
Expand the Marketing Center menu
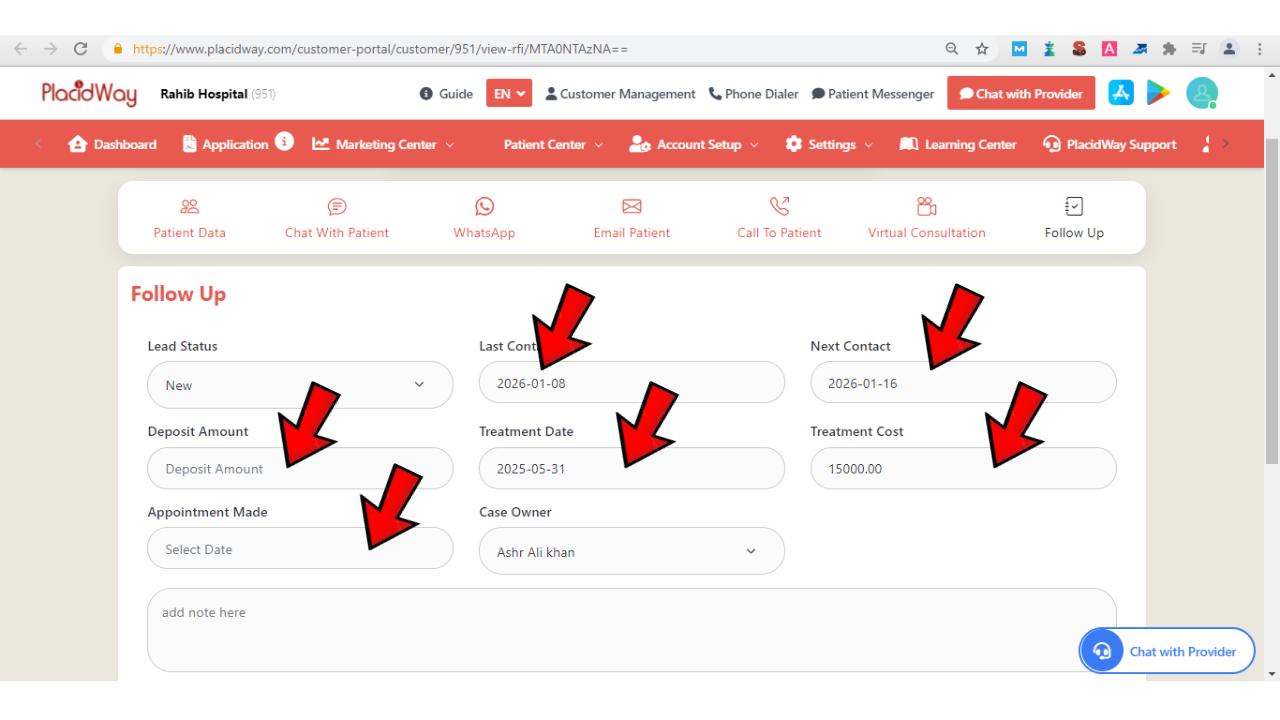[x=384, y=144]
